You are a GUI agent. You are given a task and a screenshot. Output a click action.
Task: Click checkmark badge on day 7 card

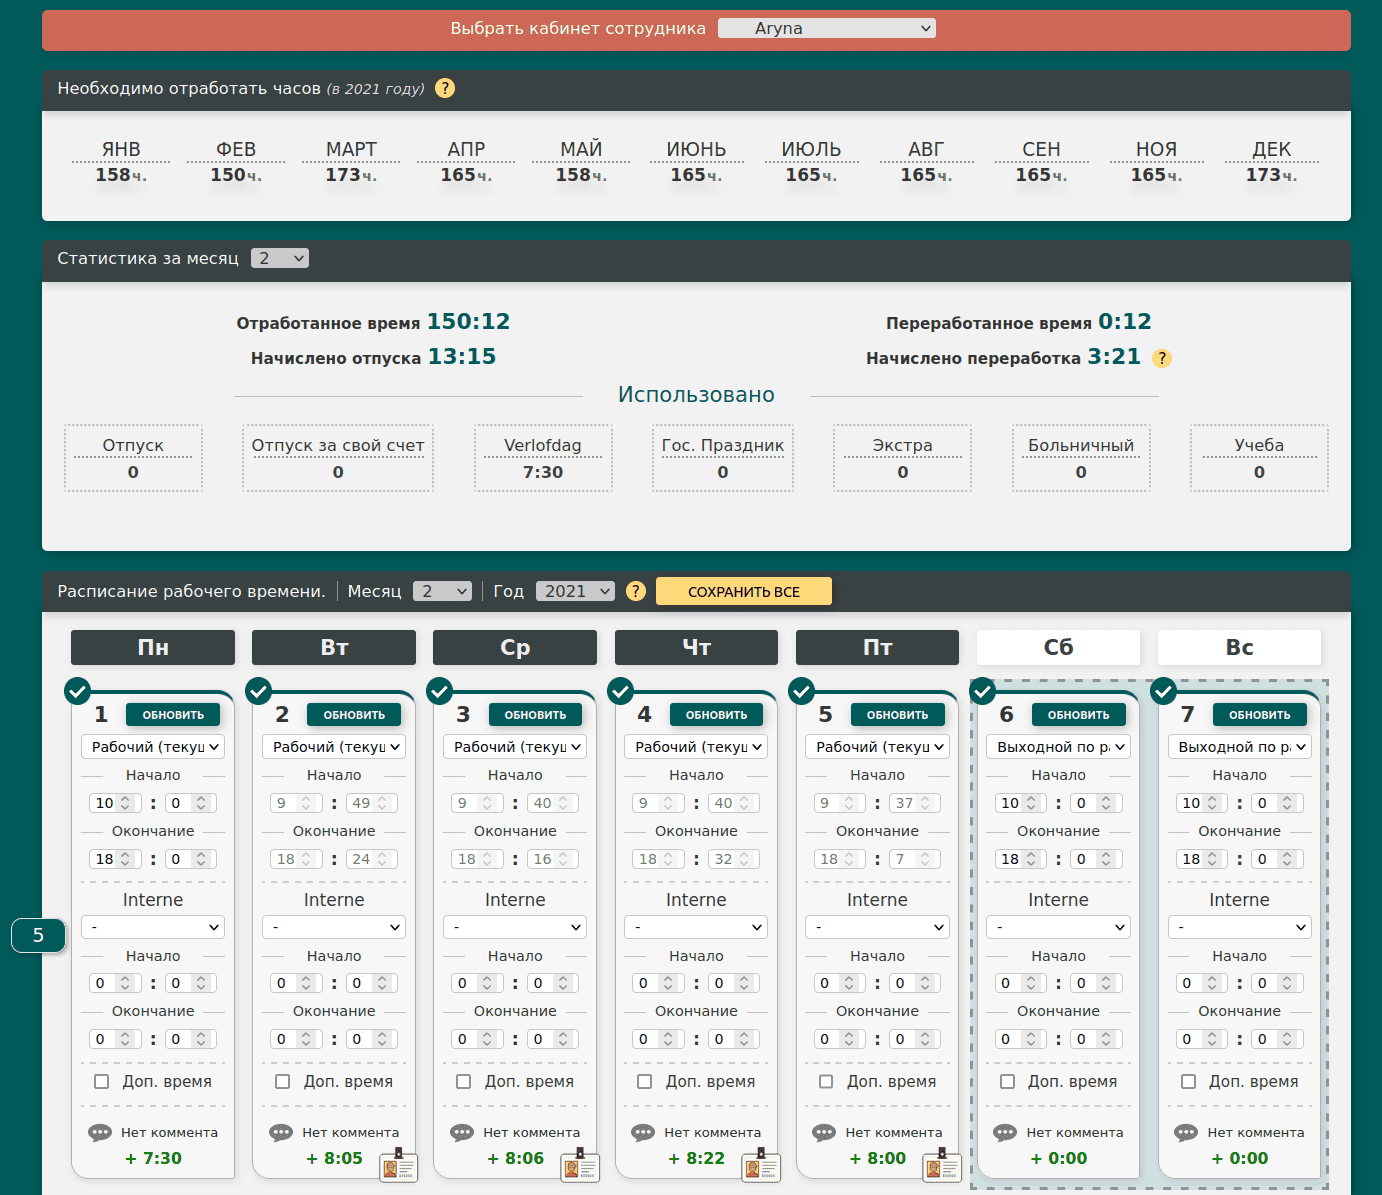pos(1163,691)
